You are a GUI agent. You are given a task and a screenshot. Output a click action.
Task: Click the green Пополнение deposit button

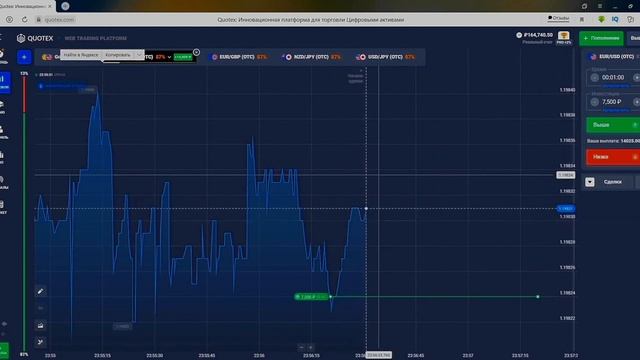point(601,38)
